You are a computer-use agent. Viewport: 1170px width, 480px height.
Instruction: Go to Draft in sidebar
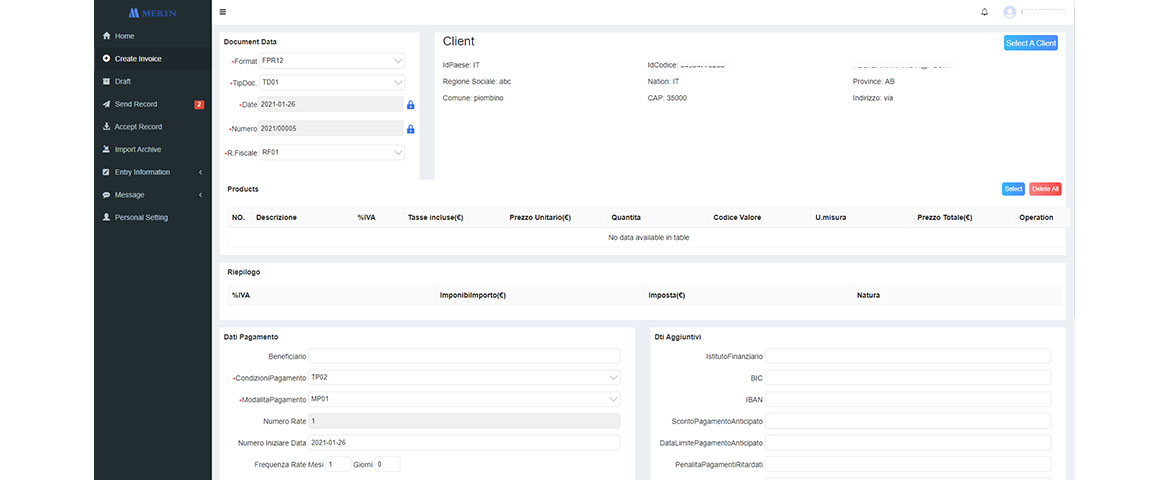[x=123, y=81]
